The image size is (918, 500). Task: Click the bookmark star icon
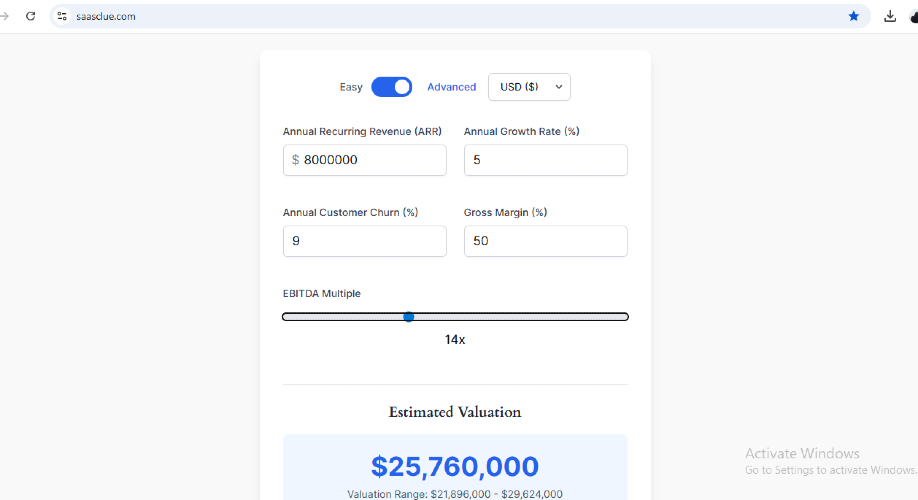tap(854, 16)
